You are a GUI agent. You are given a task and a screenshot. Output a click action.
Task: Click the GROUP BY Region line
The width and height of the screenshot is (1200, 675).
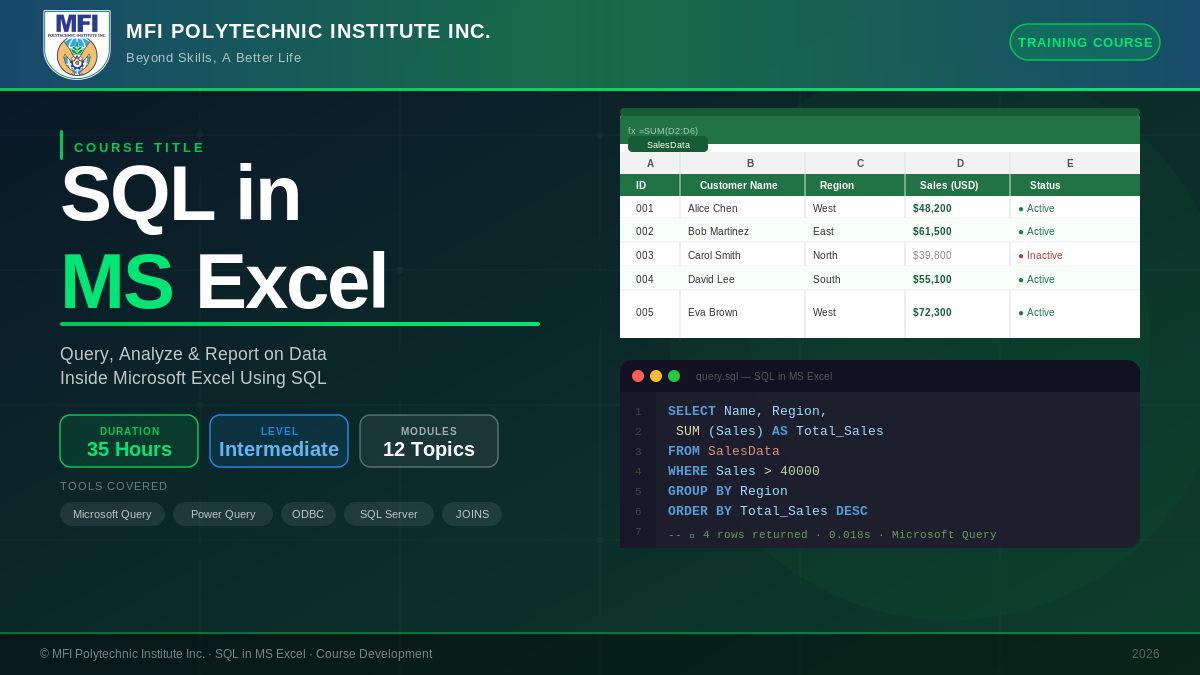pyautogui.click(x=728, y=491)
